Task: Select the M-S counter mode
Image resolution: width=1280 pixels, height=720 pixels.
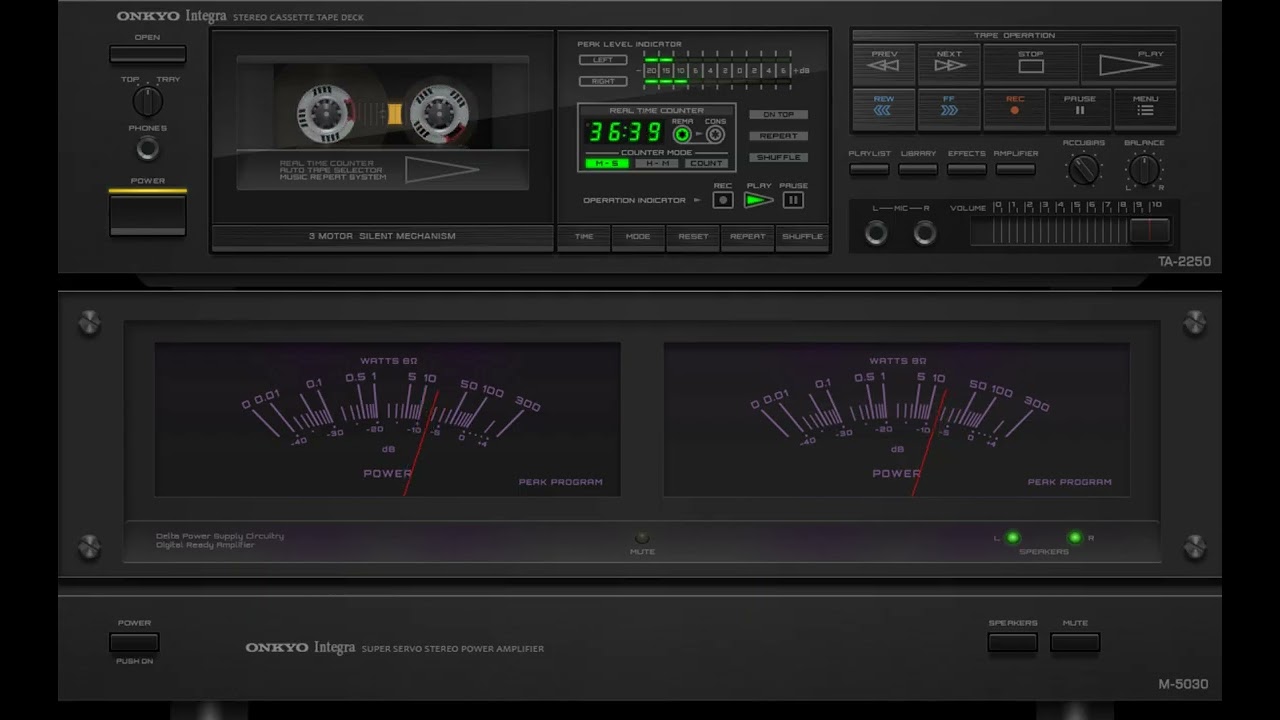Action: point(607,163)
